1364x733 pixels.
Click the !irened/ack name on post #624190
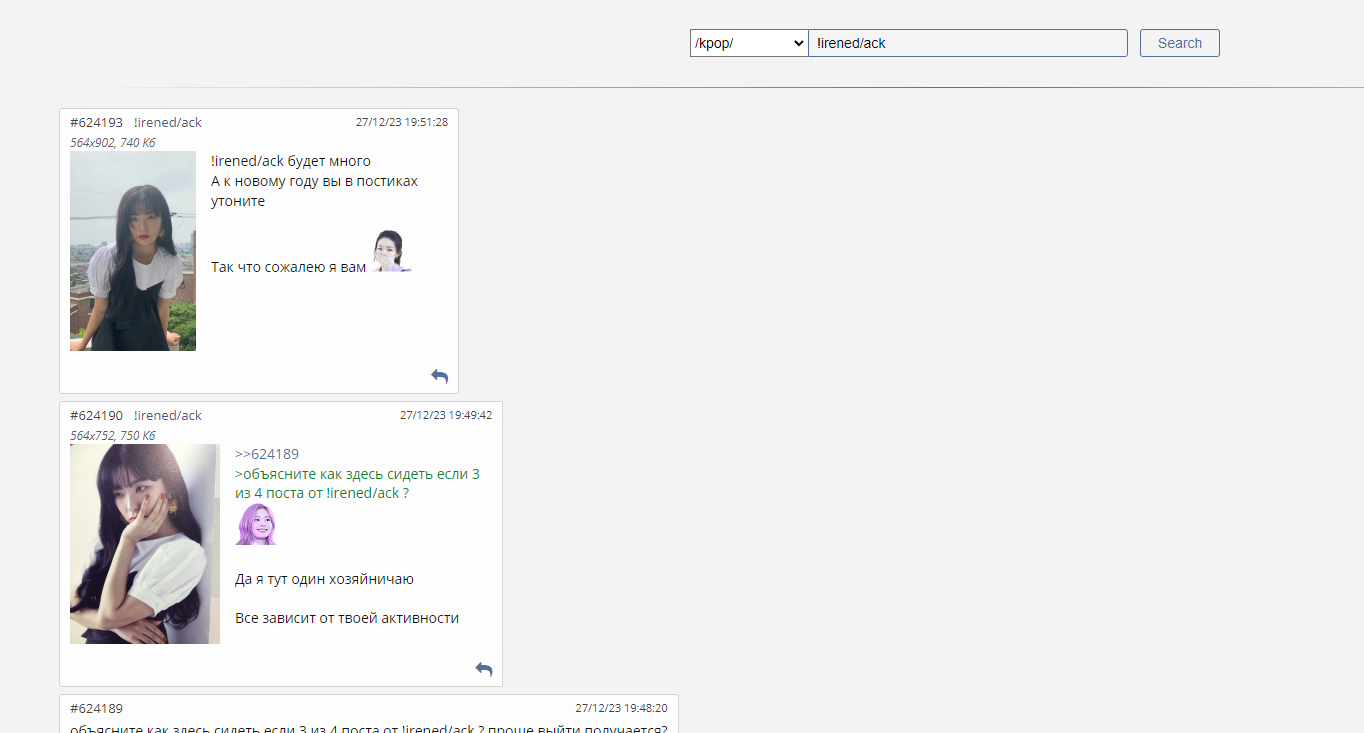168,415
